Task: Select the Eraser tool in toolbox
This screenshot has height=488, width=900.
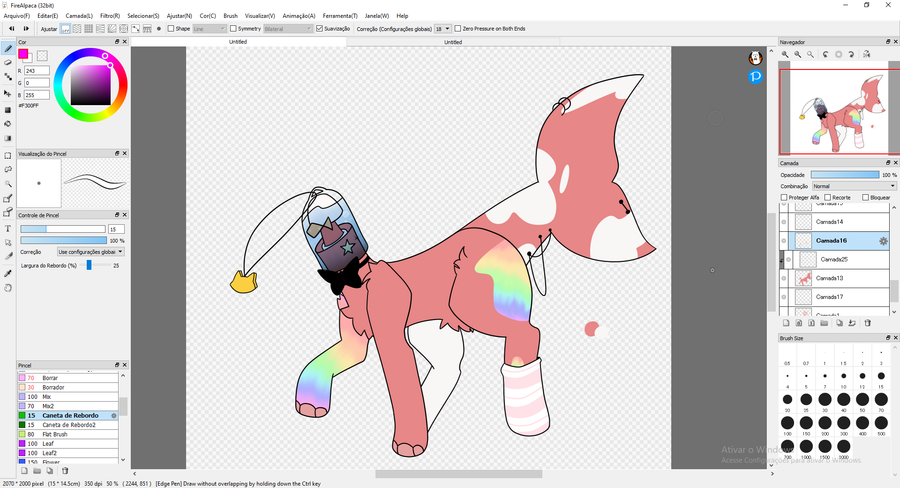Action: click(x=8, y=63)
